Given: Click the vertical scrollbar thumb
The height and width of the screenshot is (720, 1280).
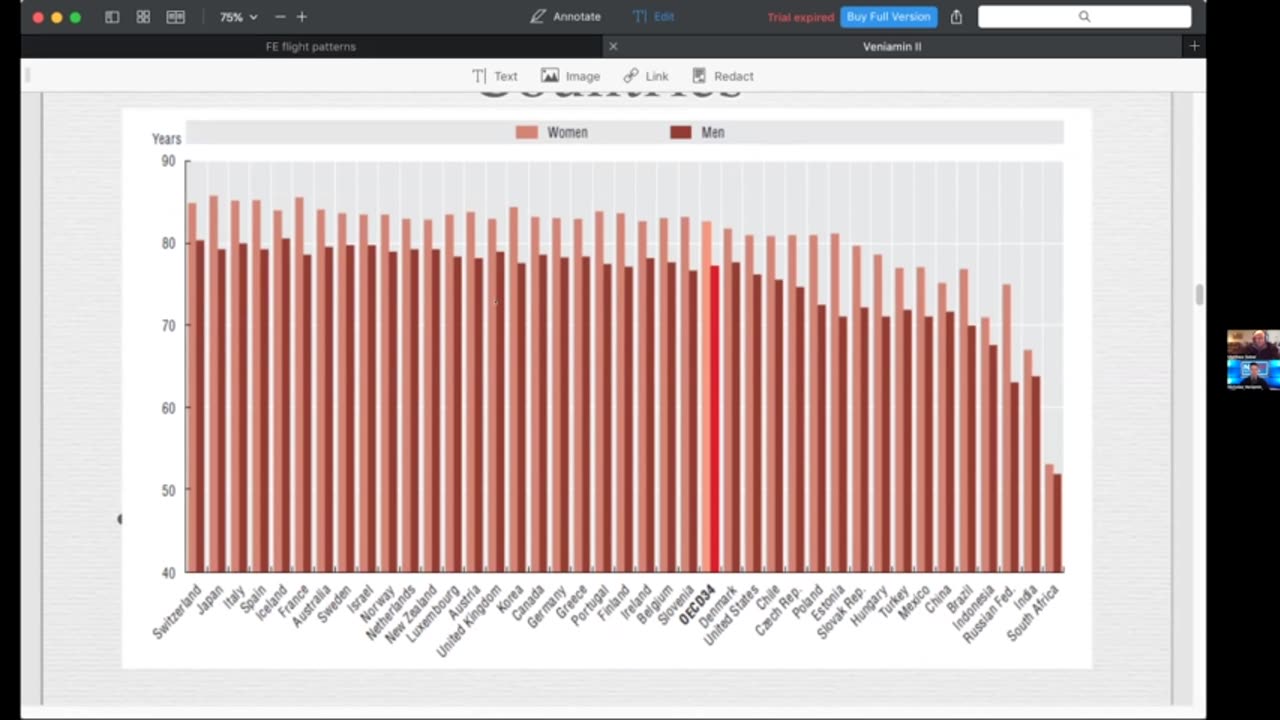Looking at the screenshot, I should pyautogui.click(x=1199, y=294).
